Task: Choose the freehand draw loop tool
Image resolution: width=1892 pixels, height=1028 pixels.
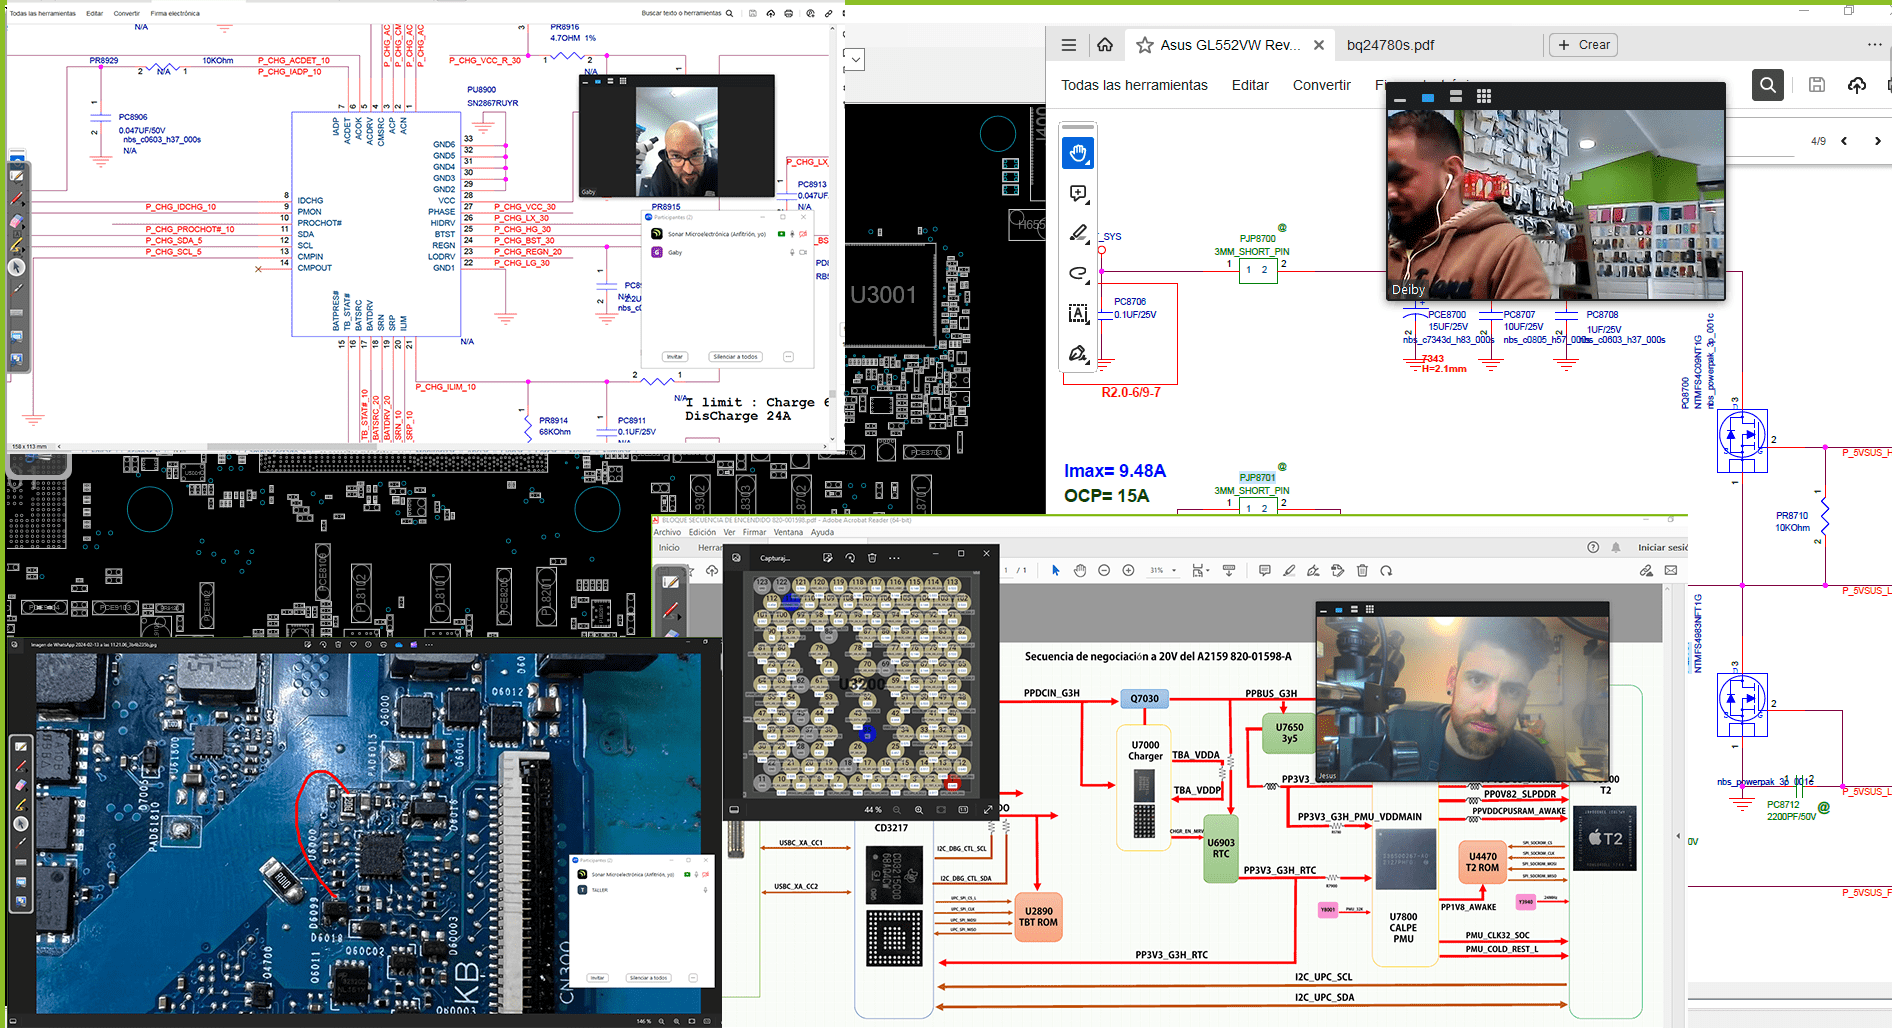Action: pos(1078,273)
